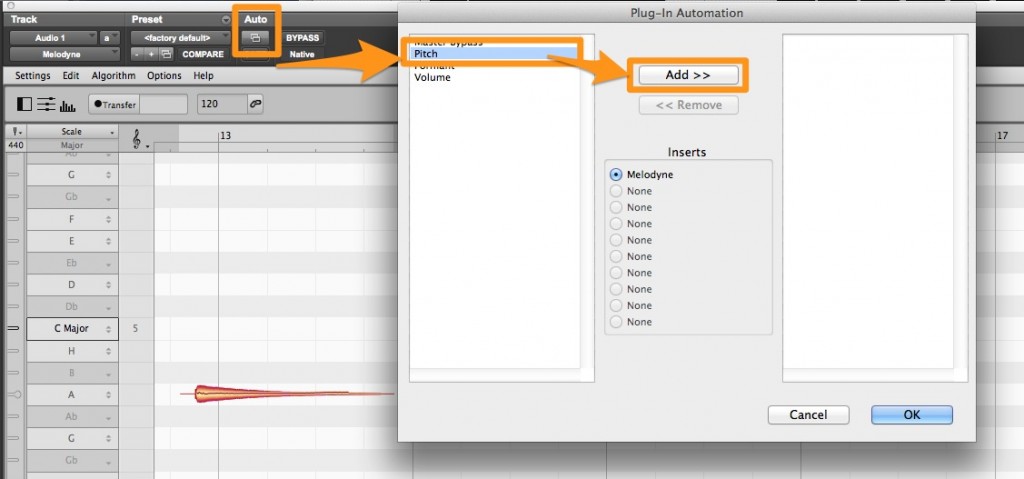The height and width of the screenshot is (479, 1024).
Task: Select the Melodyne insert radio button
Action: (615, 174)
